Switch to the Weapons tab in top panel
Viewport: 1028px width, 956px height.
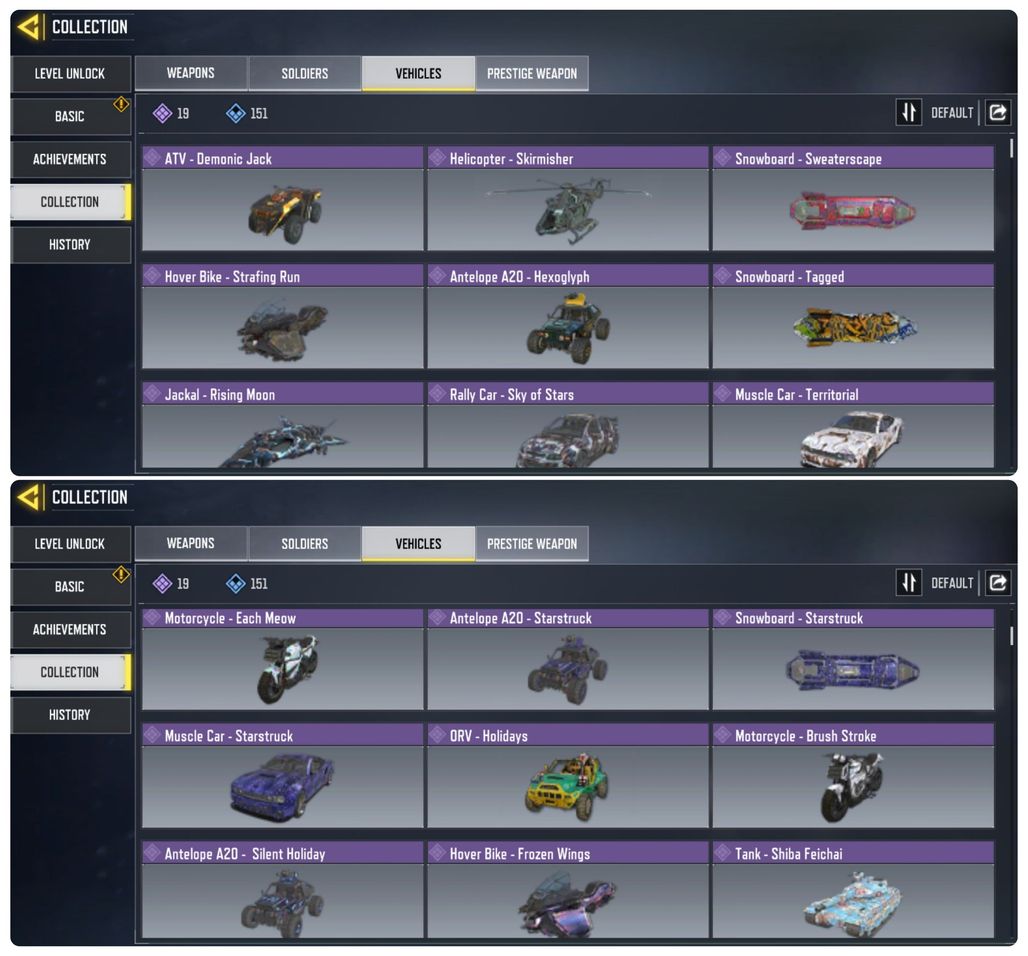[191, 73]
